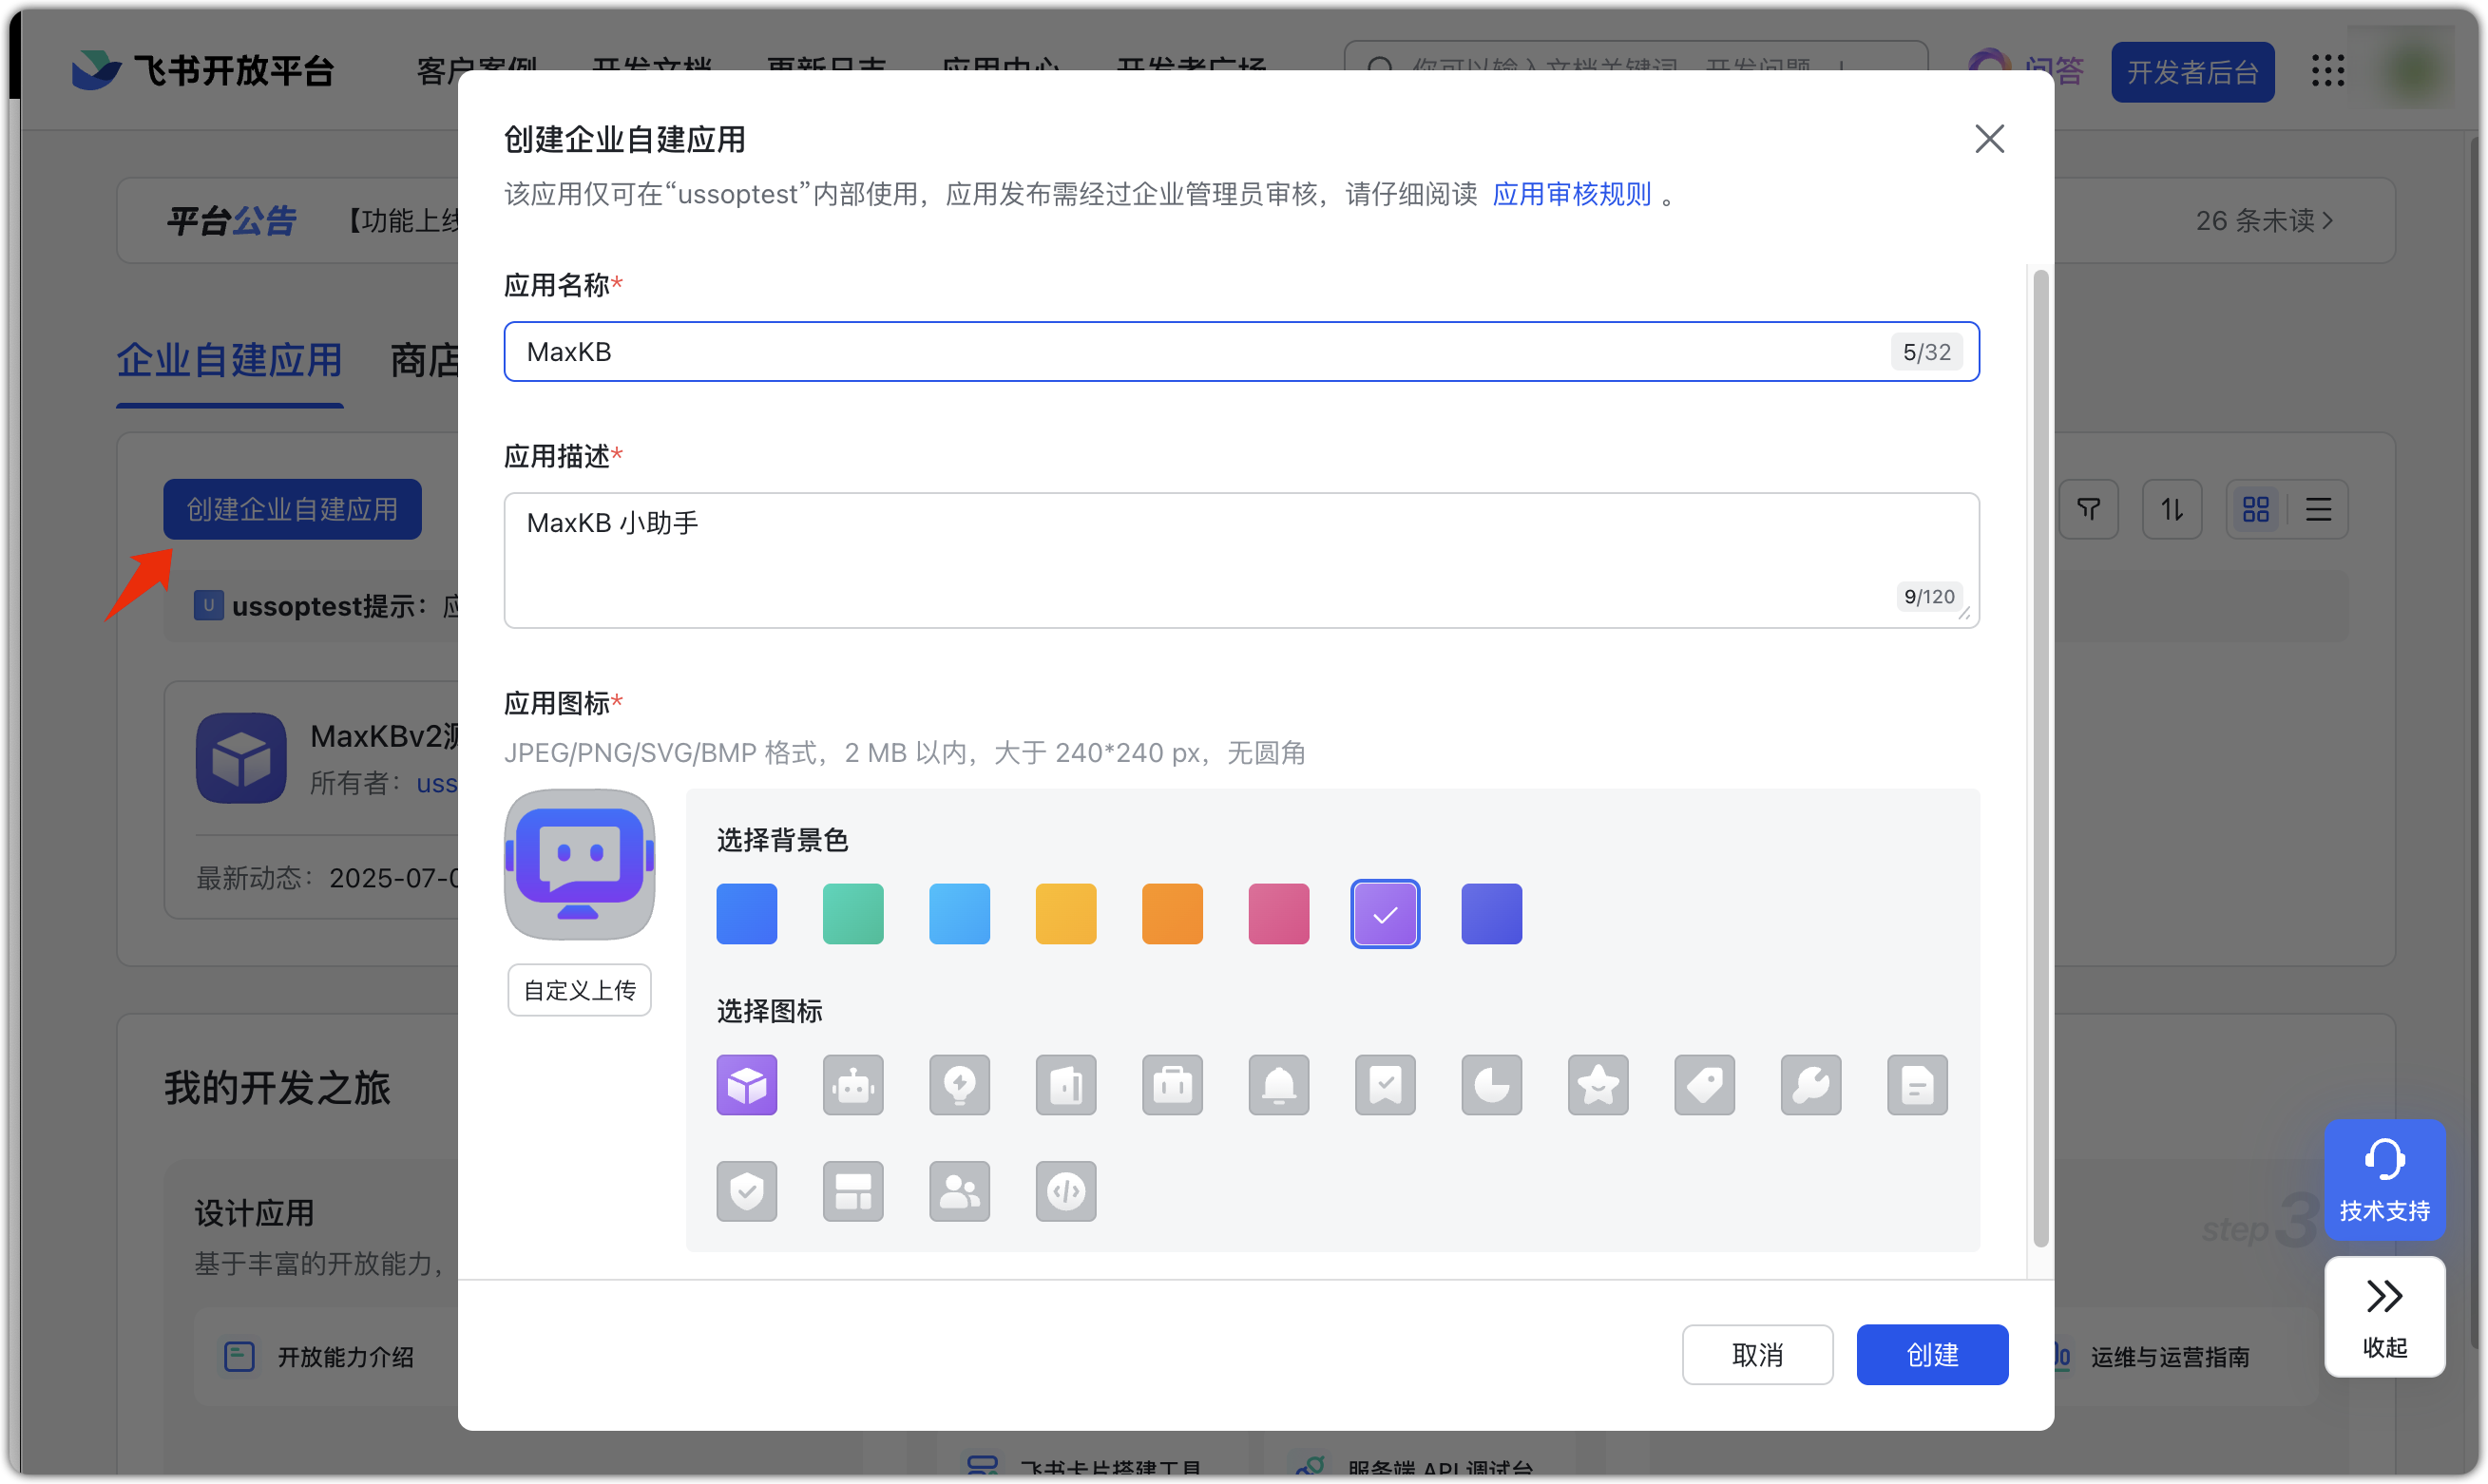Viewport: 2488px width, 1484px height.
Task: Pick the bell notification icon
Action: [1279, 1084]
